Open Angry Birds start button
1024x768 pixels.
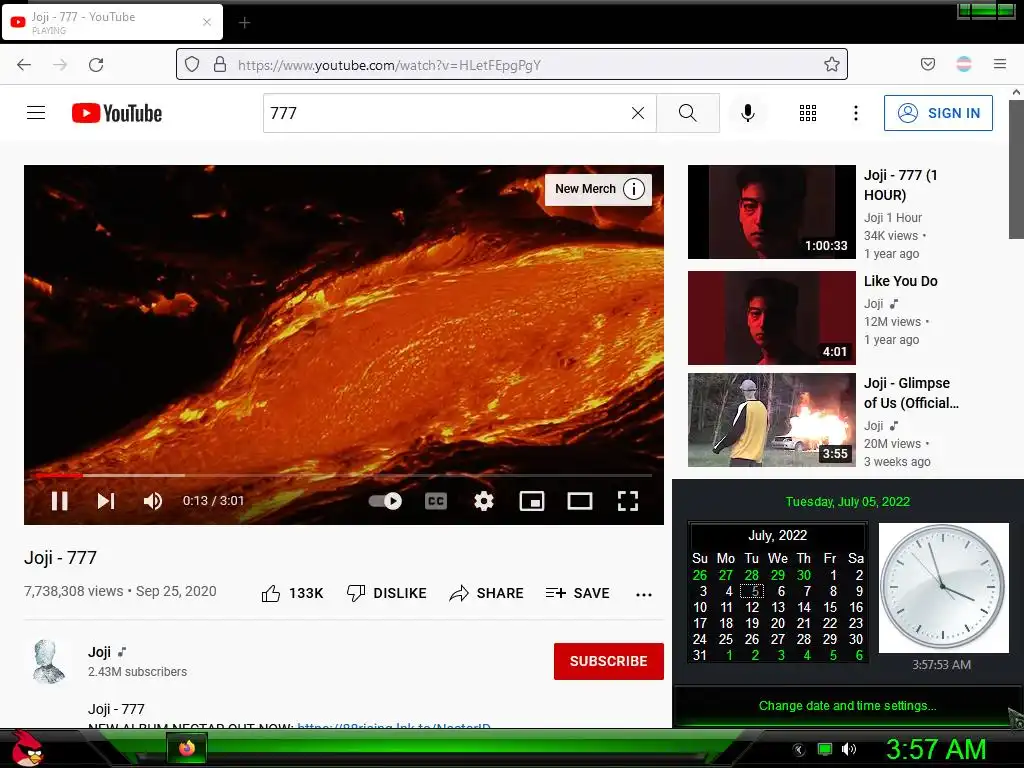pos(27,748)
